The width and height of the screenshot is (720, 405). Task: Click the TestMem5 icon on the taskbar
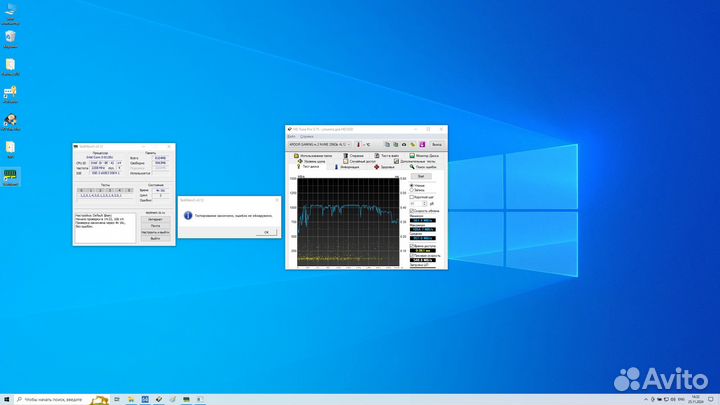pyautogui.click(x=186, y=399)
